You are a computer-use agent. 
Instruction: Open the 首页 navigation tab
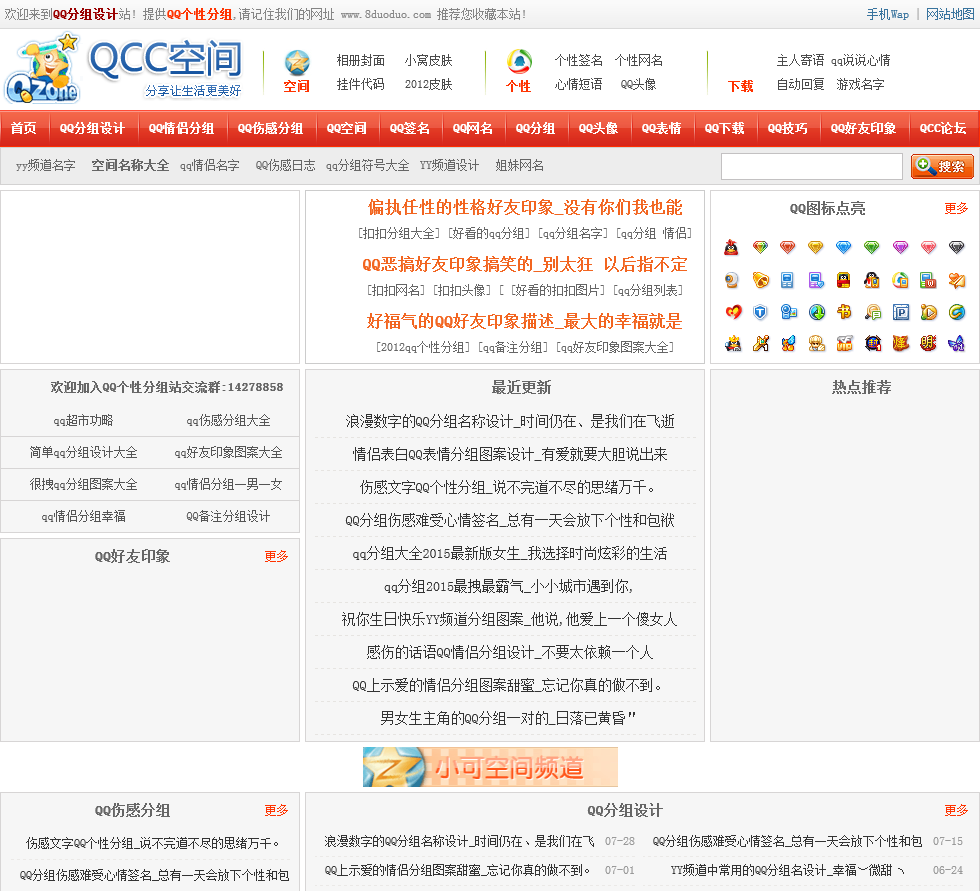(24, 129)
